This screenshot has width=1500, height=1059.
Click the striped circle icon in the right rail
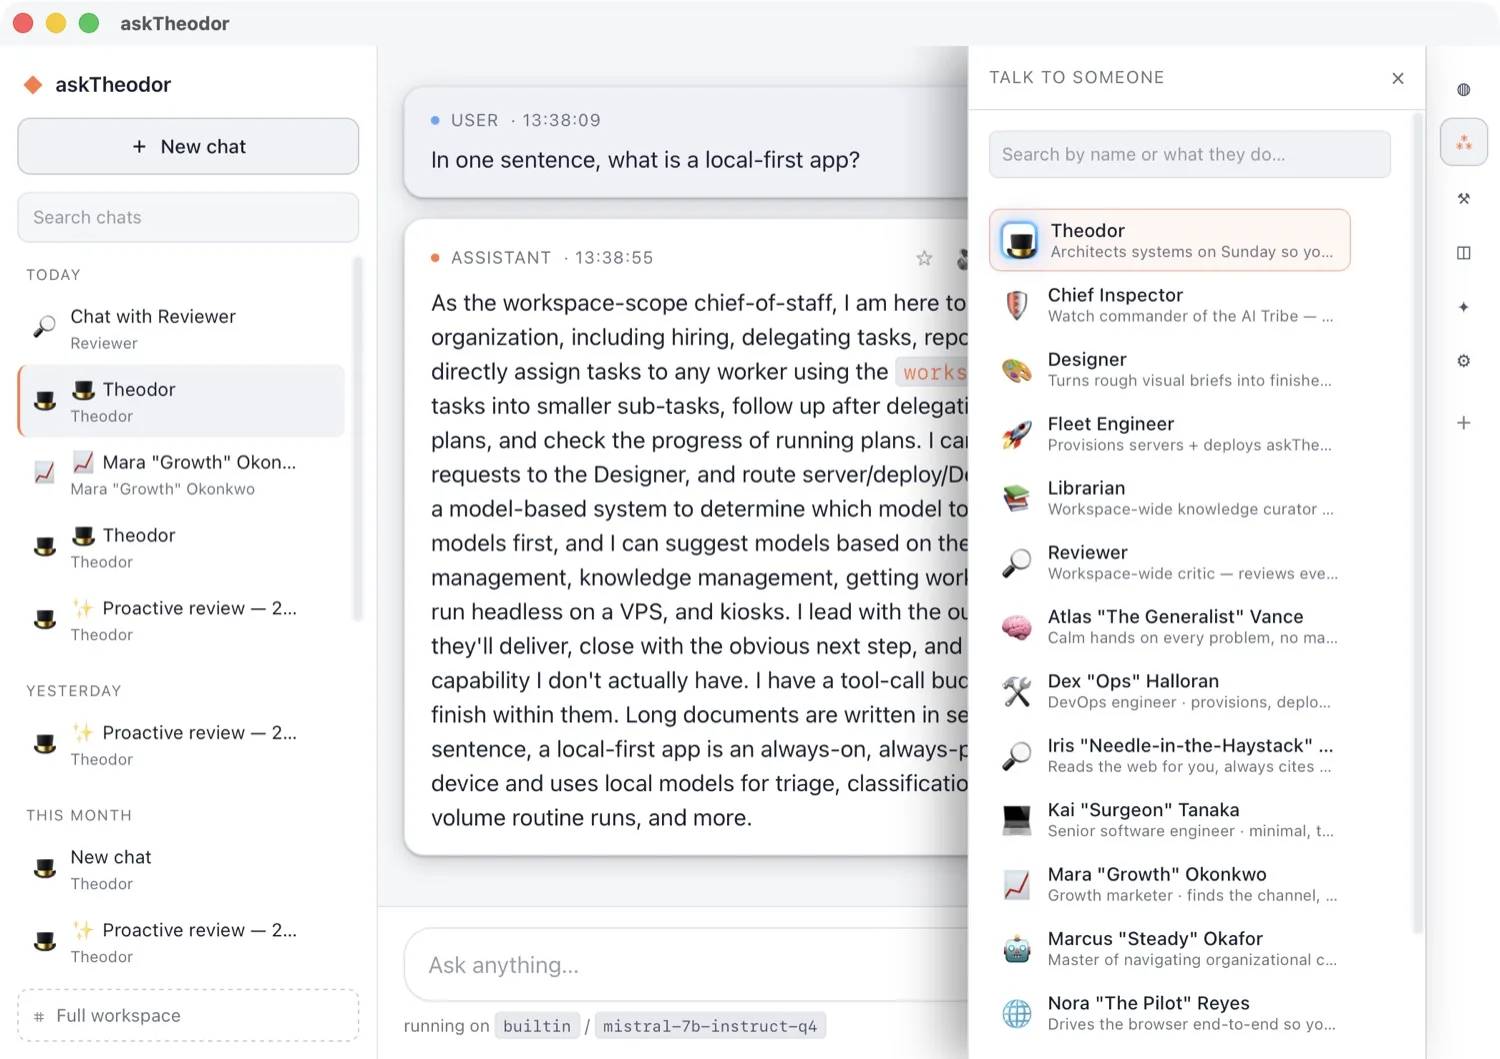tap(1463, 90)
